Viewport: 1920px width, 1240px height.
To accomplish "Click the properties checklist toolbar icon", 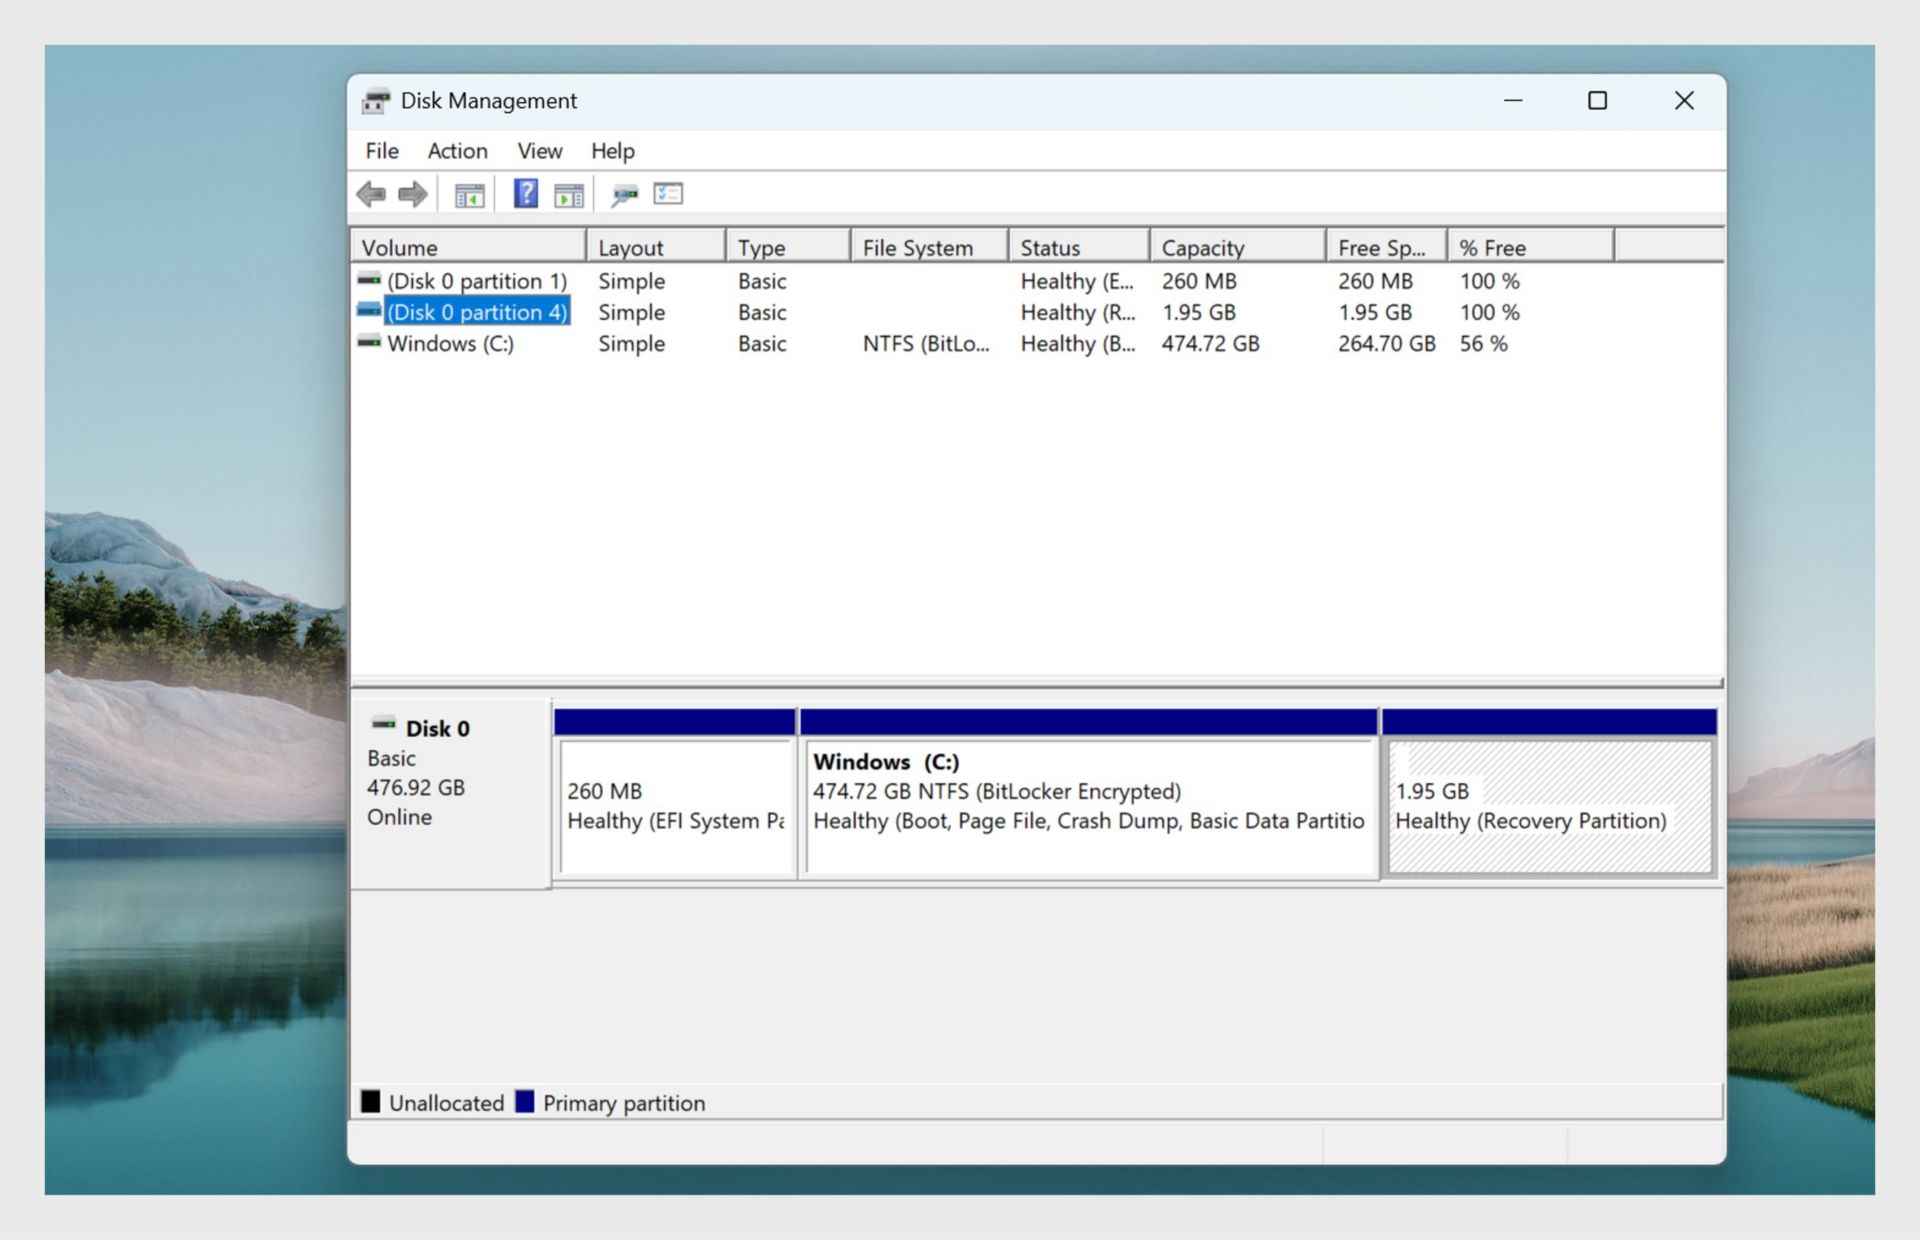I will coord(667,193).
